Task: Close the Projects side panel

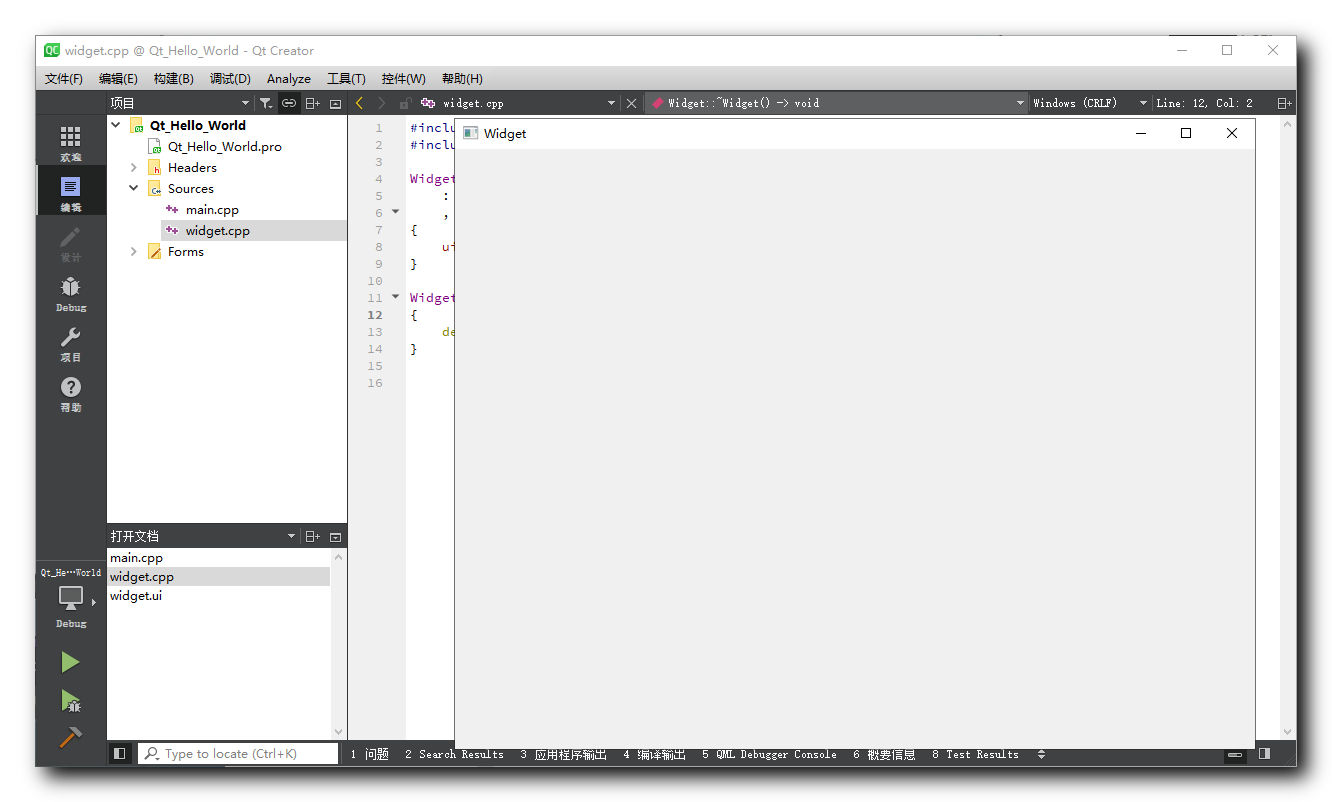Action: click(x=335, y=103)
